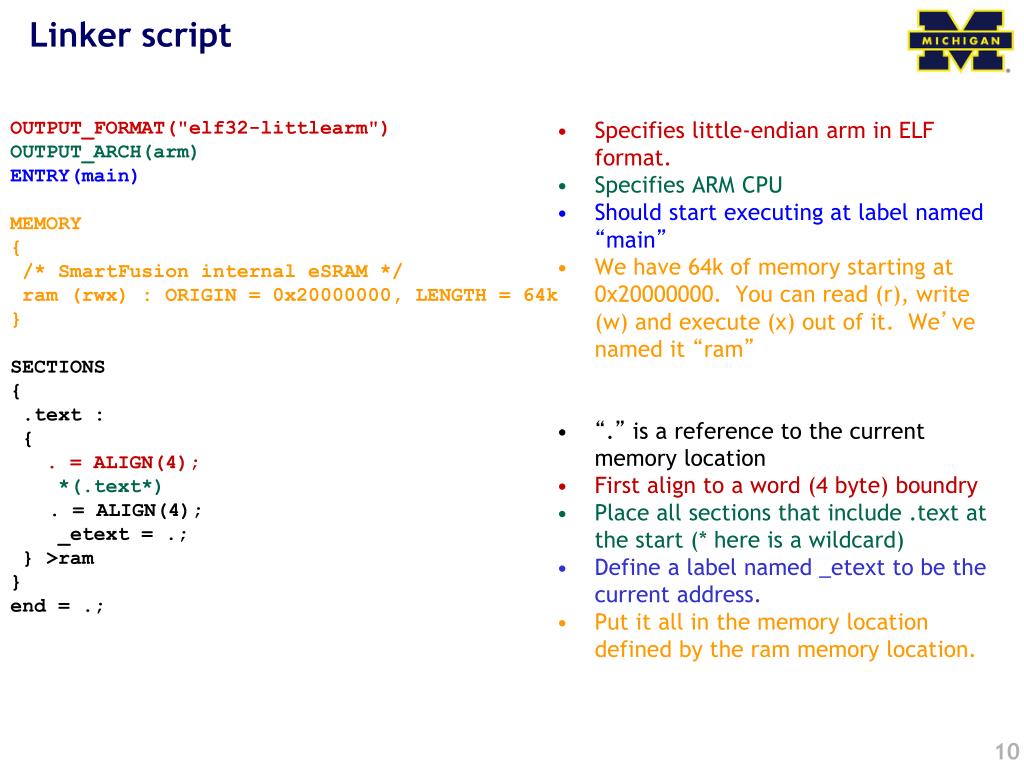Image resolution: width=1024 pixels, height=768 pixels.
Task: Select the red ". = ALIGN(4);" line
Action: point(123,462)
